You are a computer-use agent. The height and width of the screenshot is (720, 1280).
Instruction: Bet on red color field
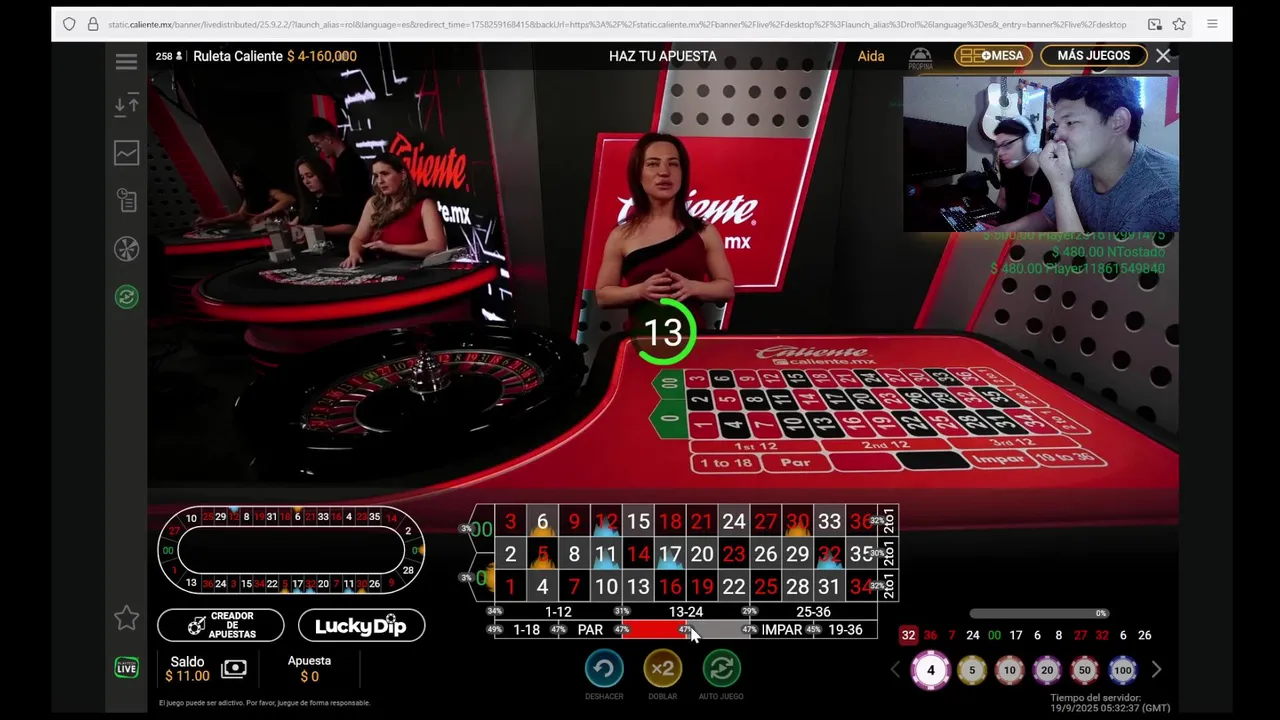(x=654, y=630)
